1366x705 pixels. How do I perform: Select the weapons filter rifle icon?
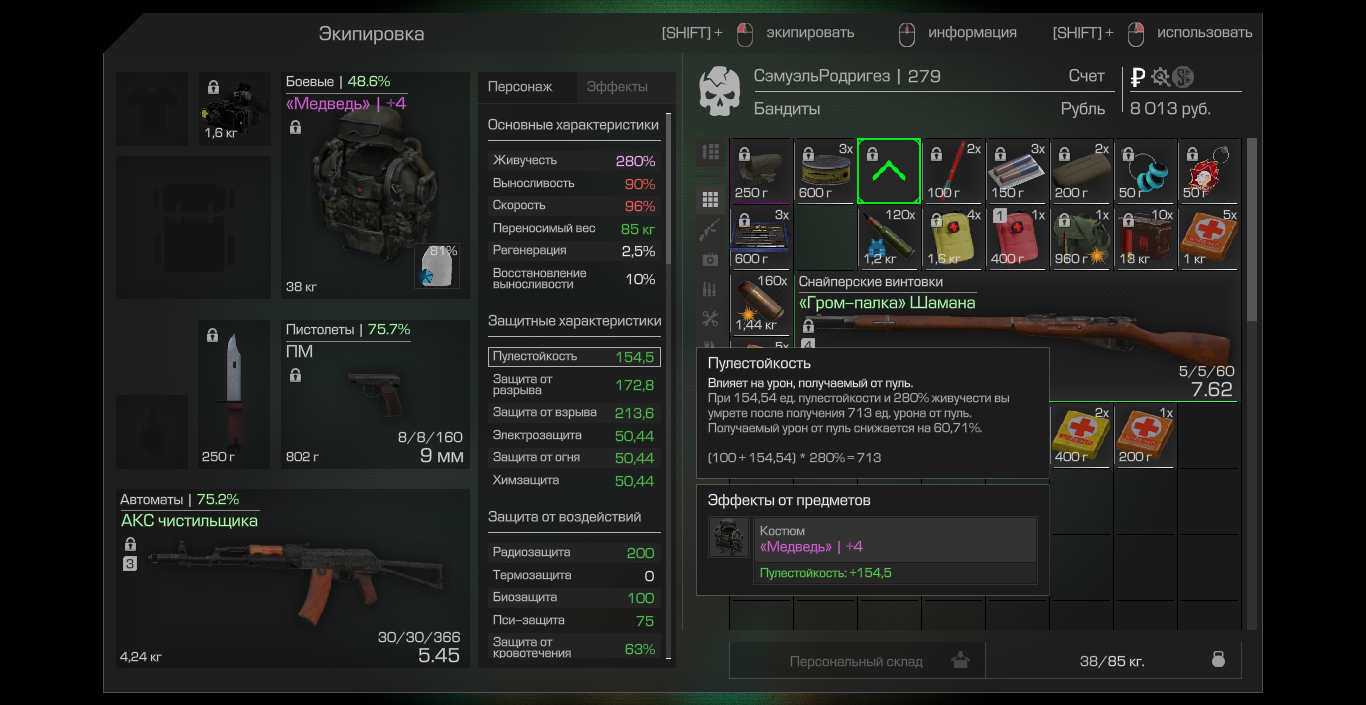711,230
